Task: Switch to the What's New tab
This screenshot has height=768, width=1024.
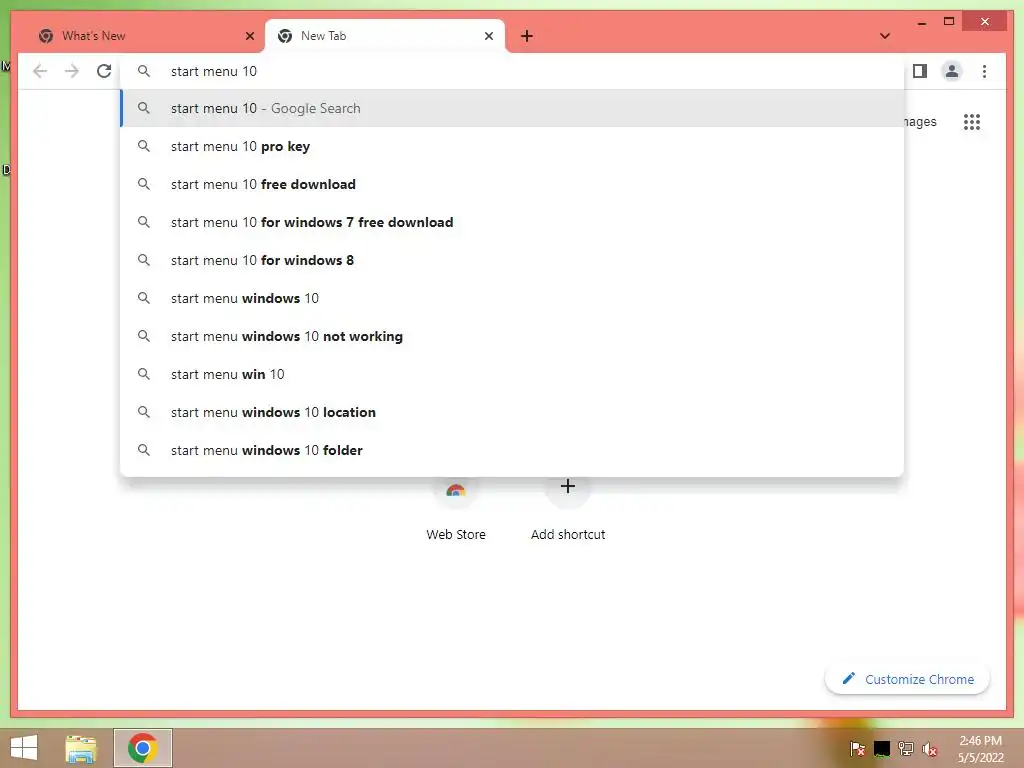Action: coord(144,36)
